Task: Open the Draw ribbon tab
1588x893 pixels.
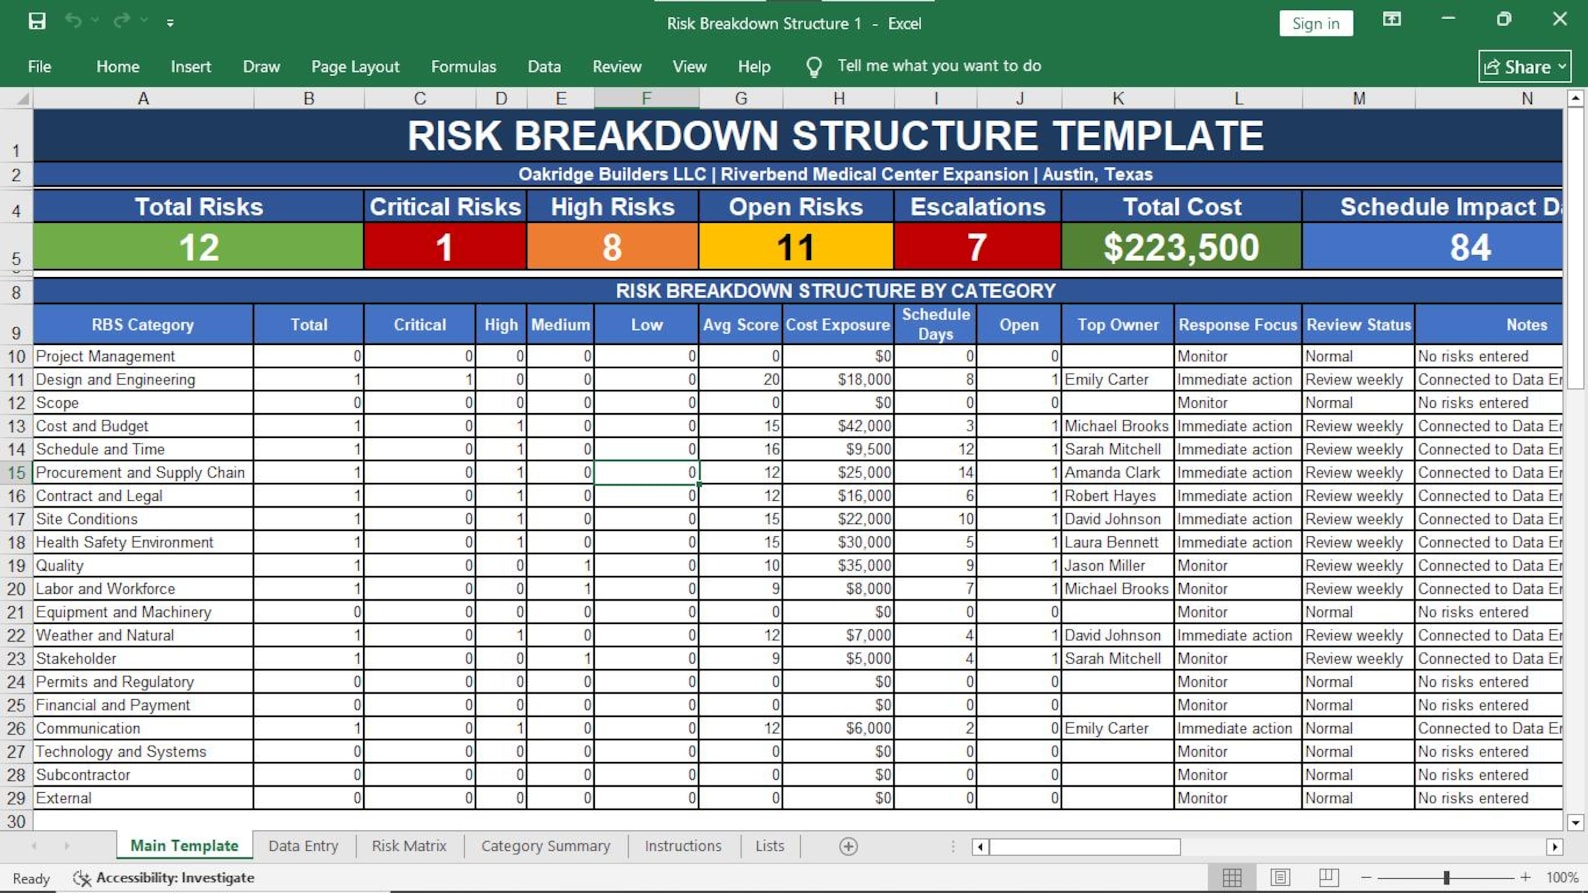Action: (261, 66)
